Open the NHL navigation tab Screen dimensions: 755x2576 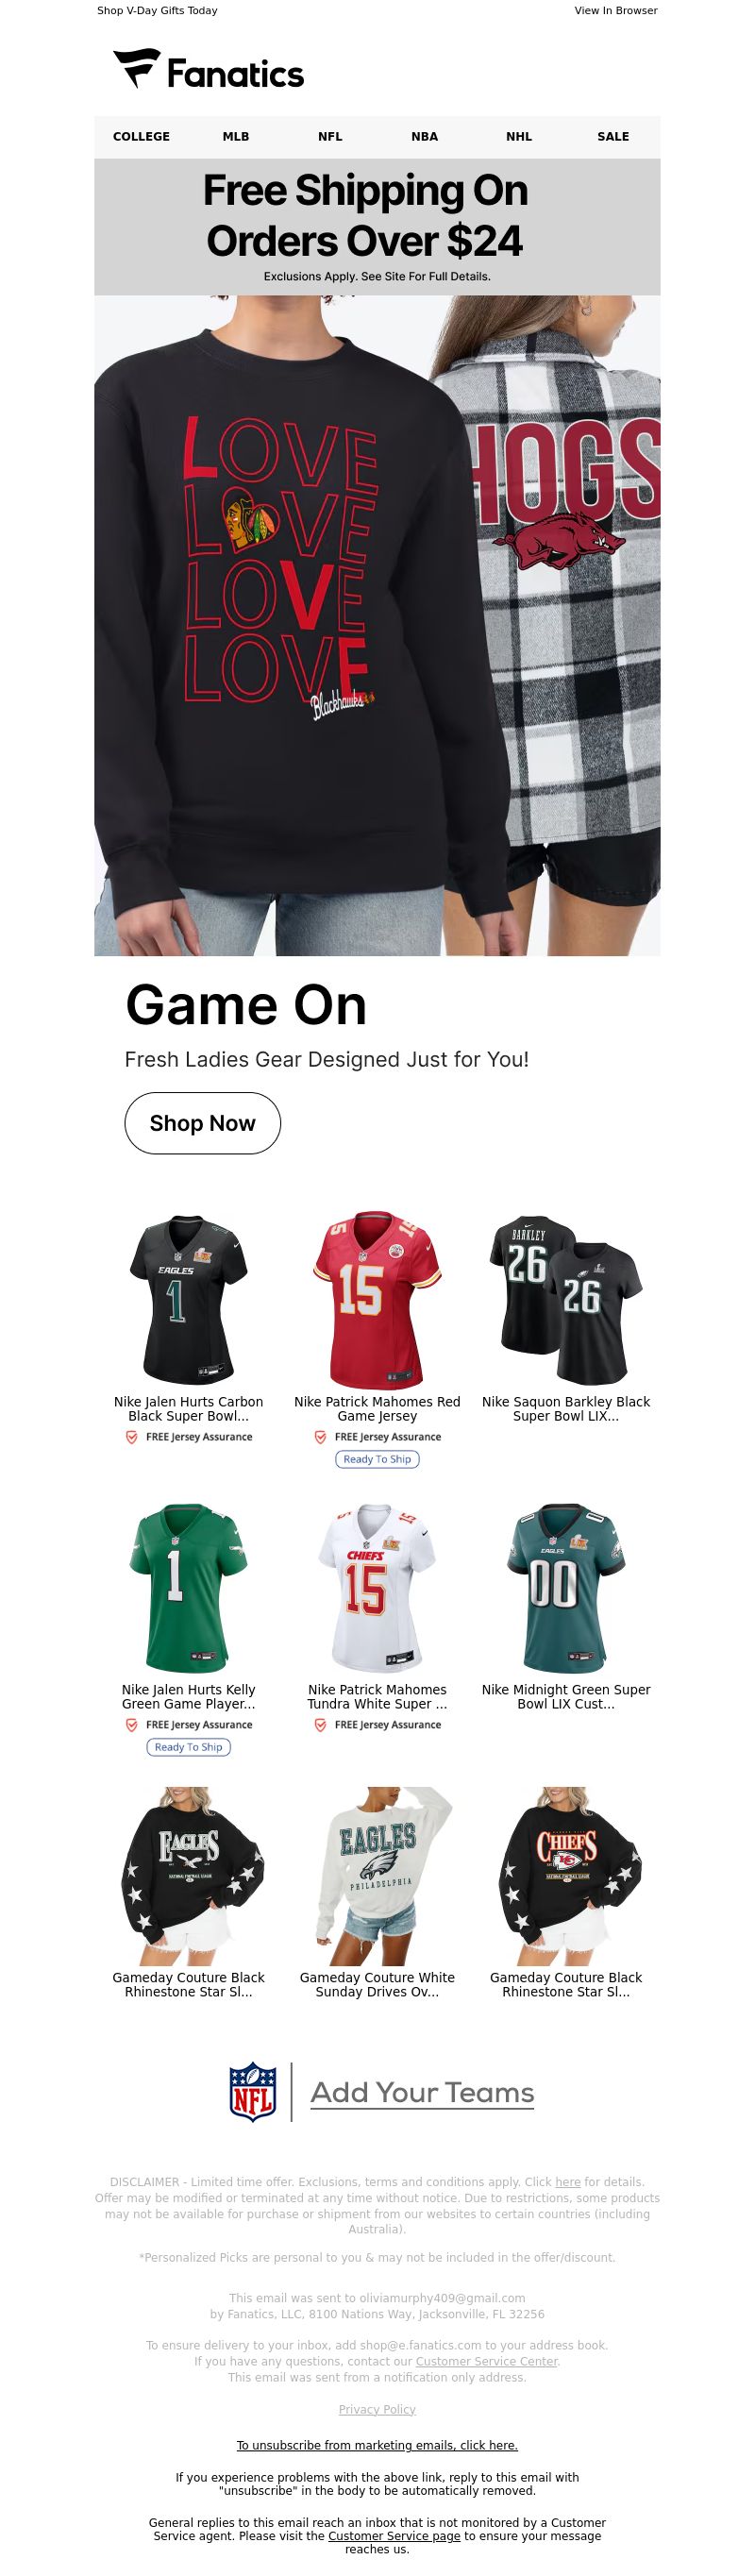pyautogui.click(x=519, y=137)
